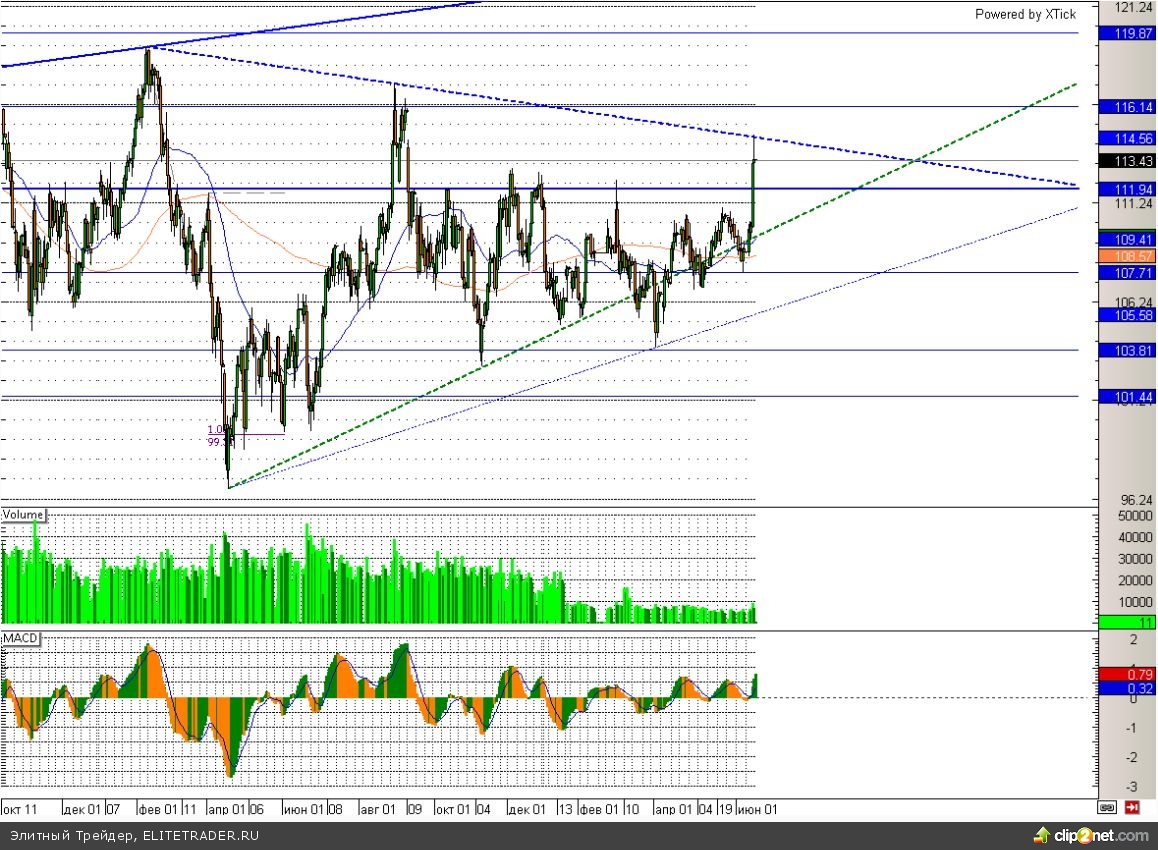The width and height of the screenshot is (1158, 850).
Task: Click the MACD pane label
Action: click(x=20, y=638)
